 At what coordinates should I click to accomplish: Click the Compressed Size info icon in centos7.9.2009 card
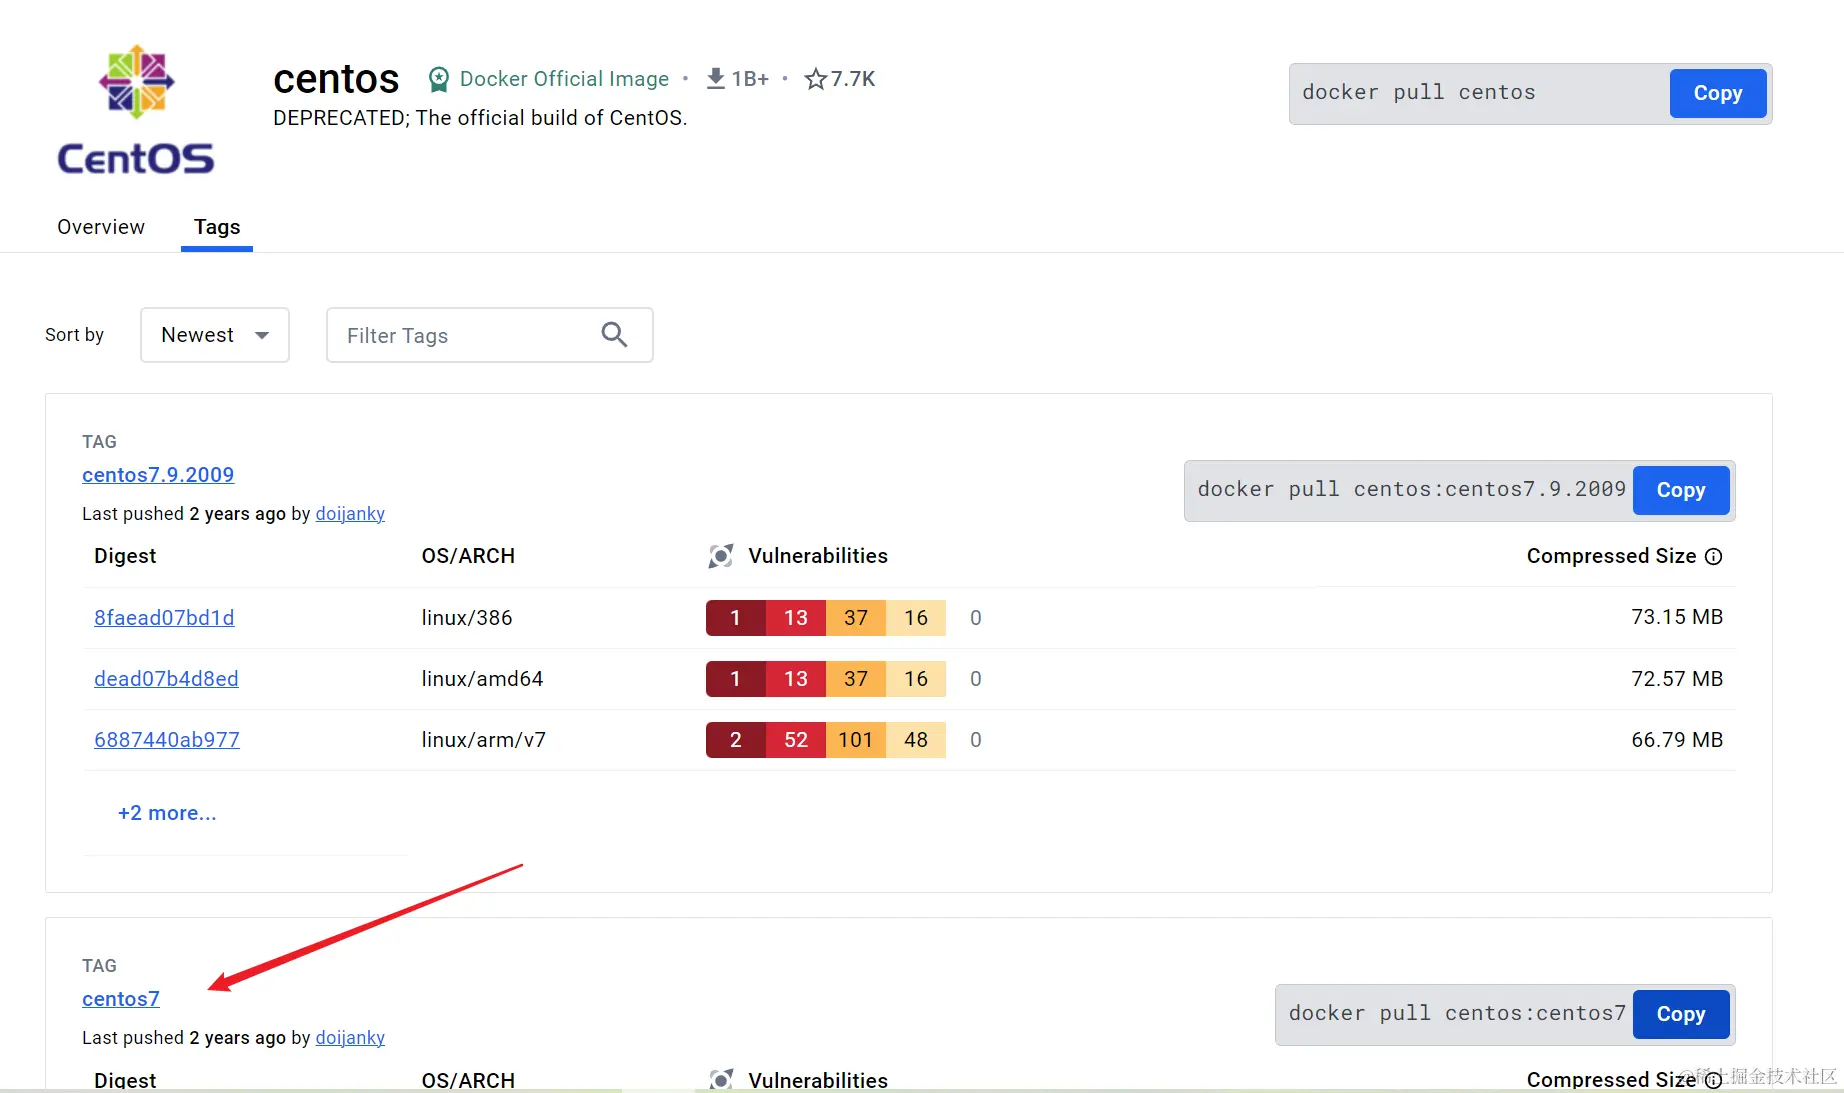click(x=1713, y=556)
